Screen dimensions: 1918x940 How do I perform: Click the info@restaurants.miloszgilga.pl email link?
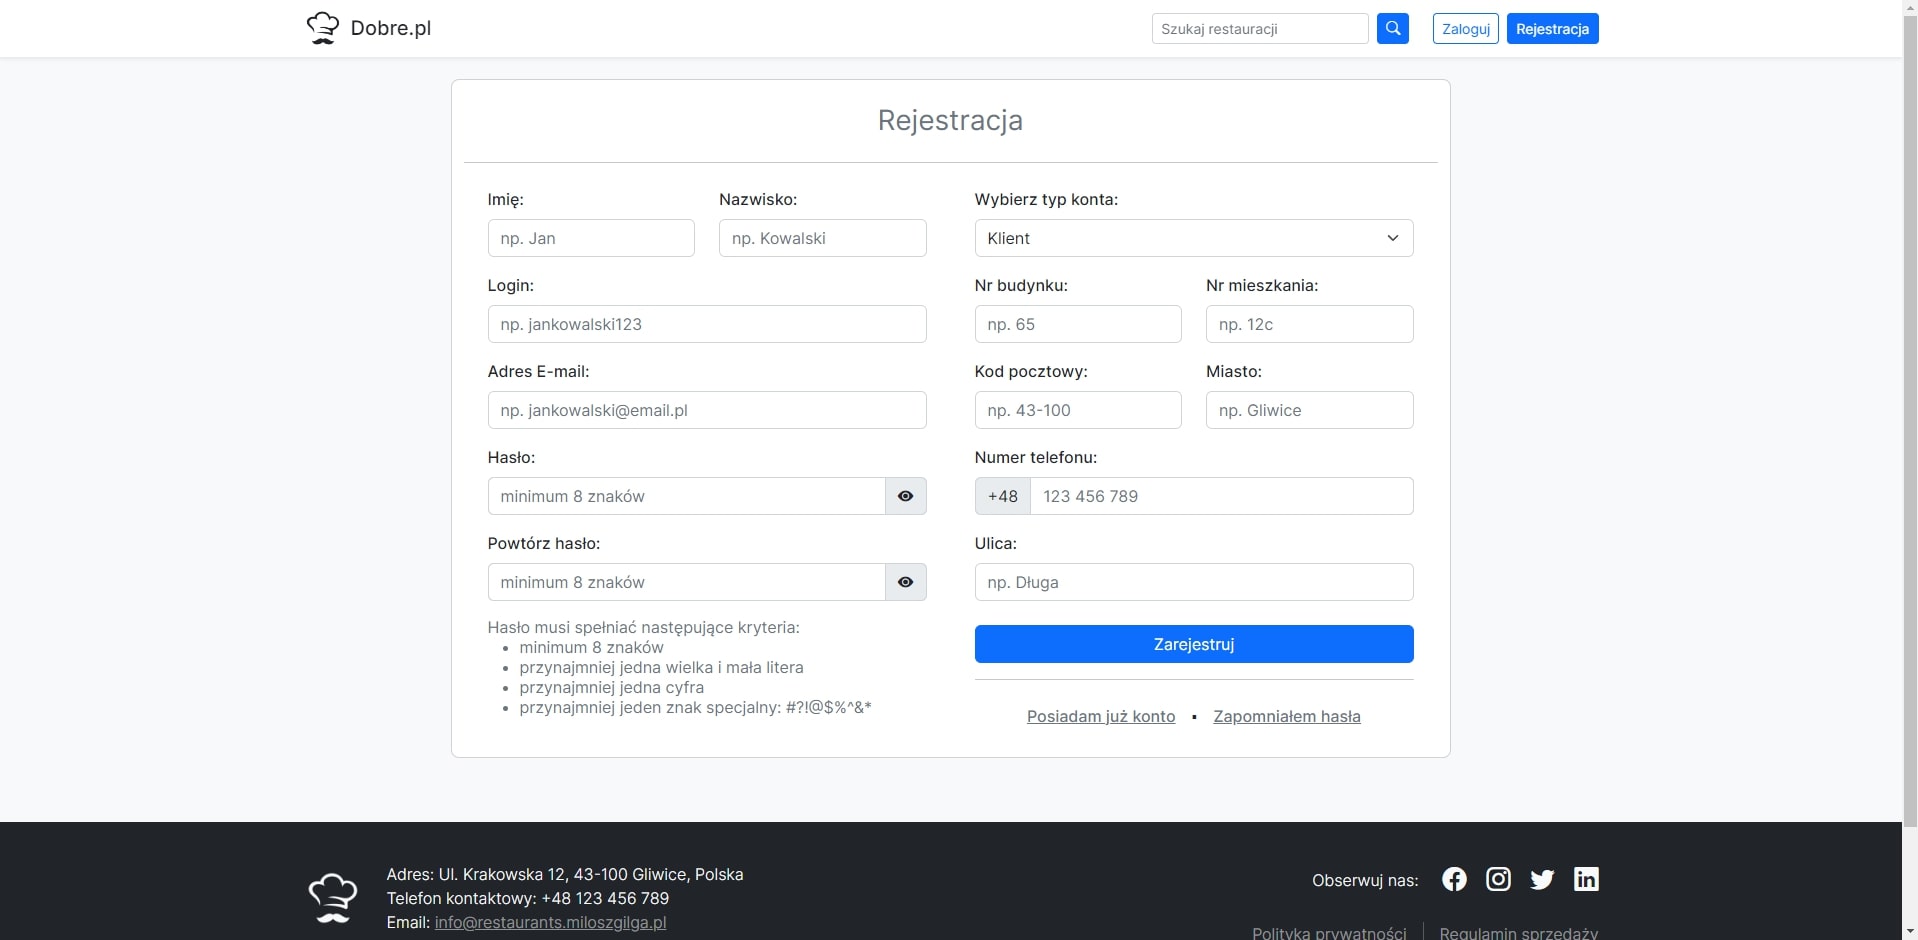(550, 922)
